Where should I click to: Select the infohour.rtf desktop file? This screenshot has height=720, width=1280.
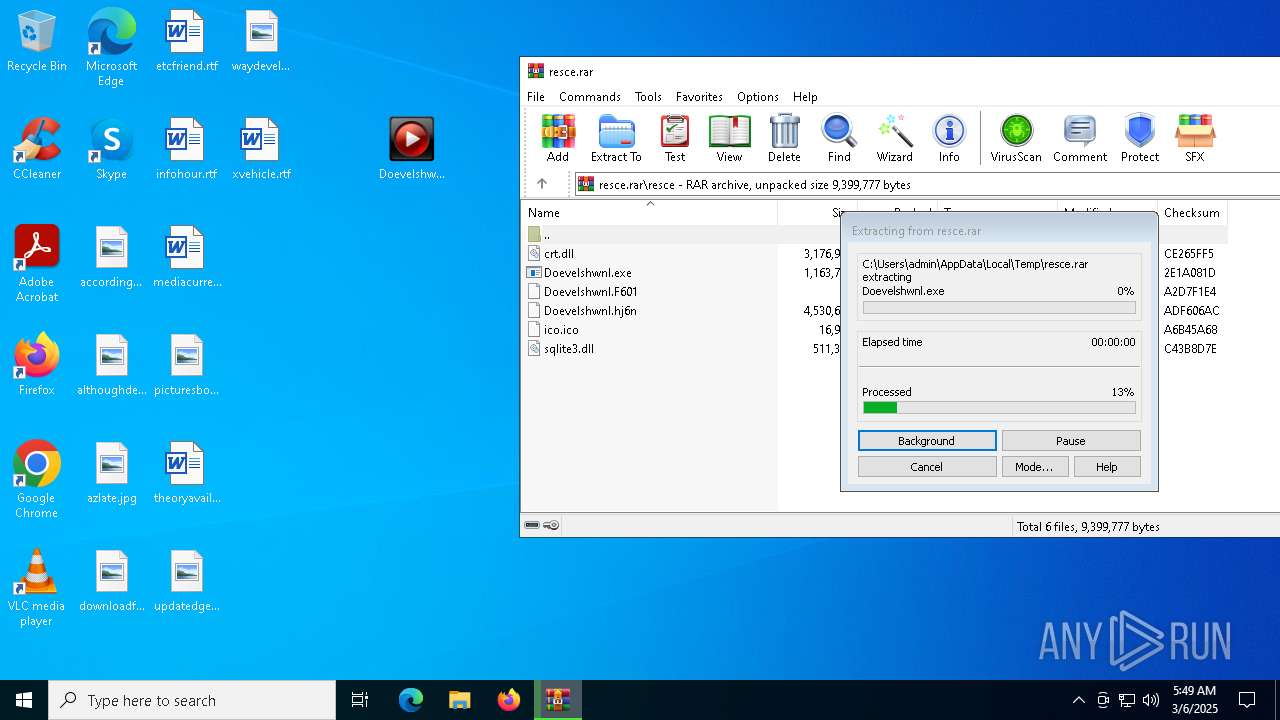(186, 149)
